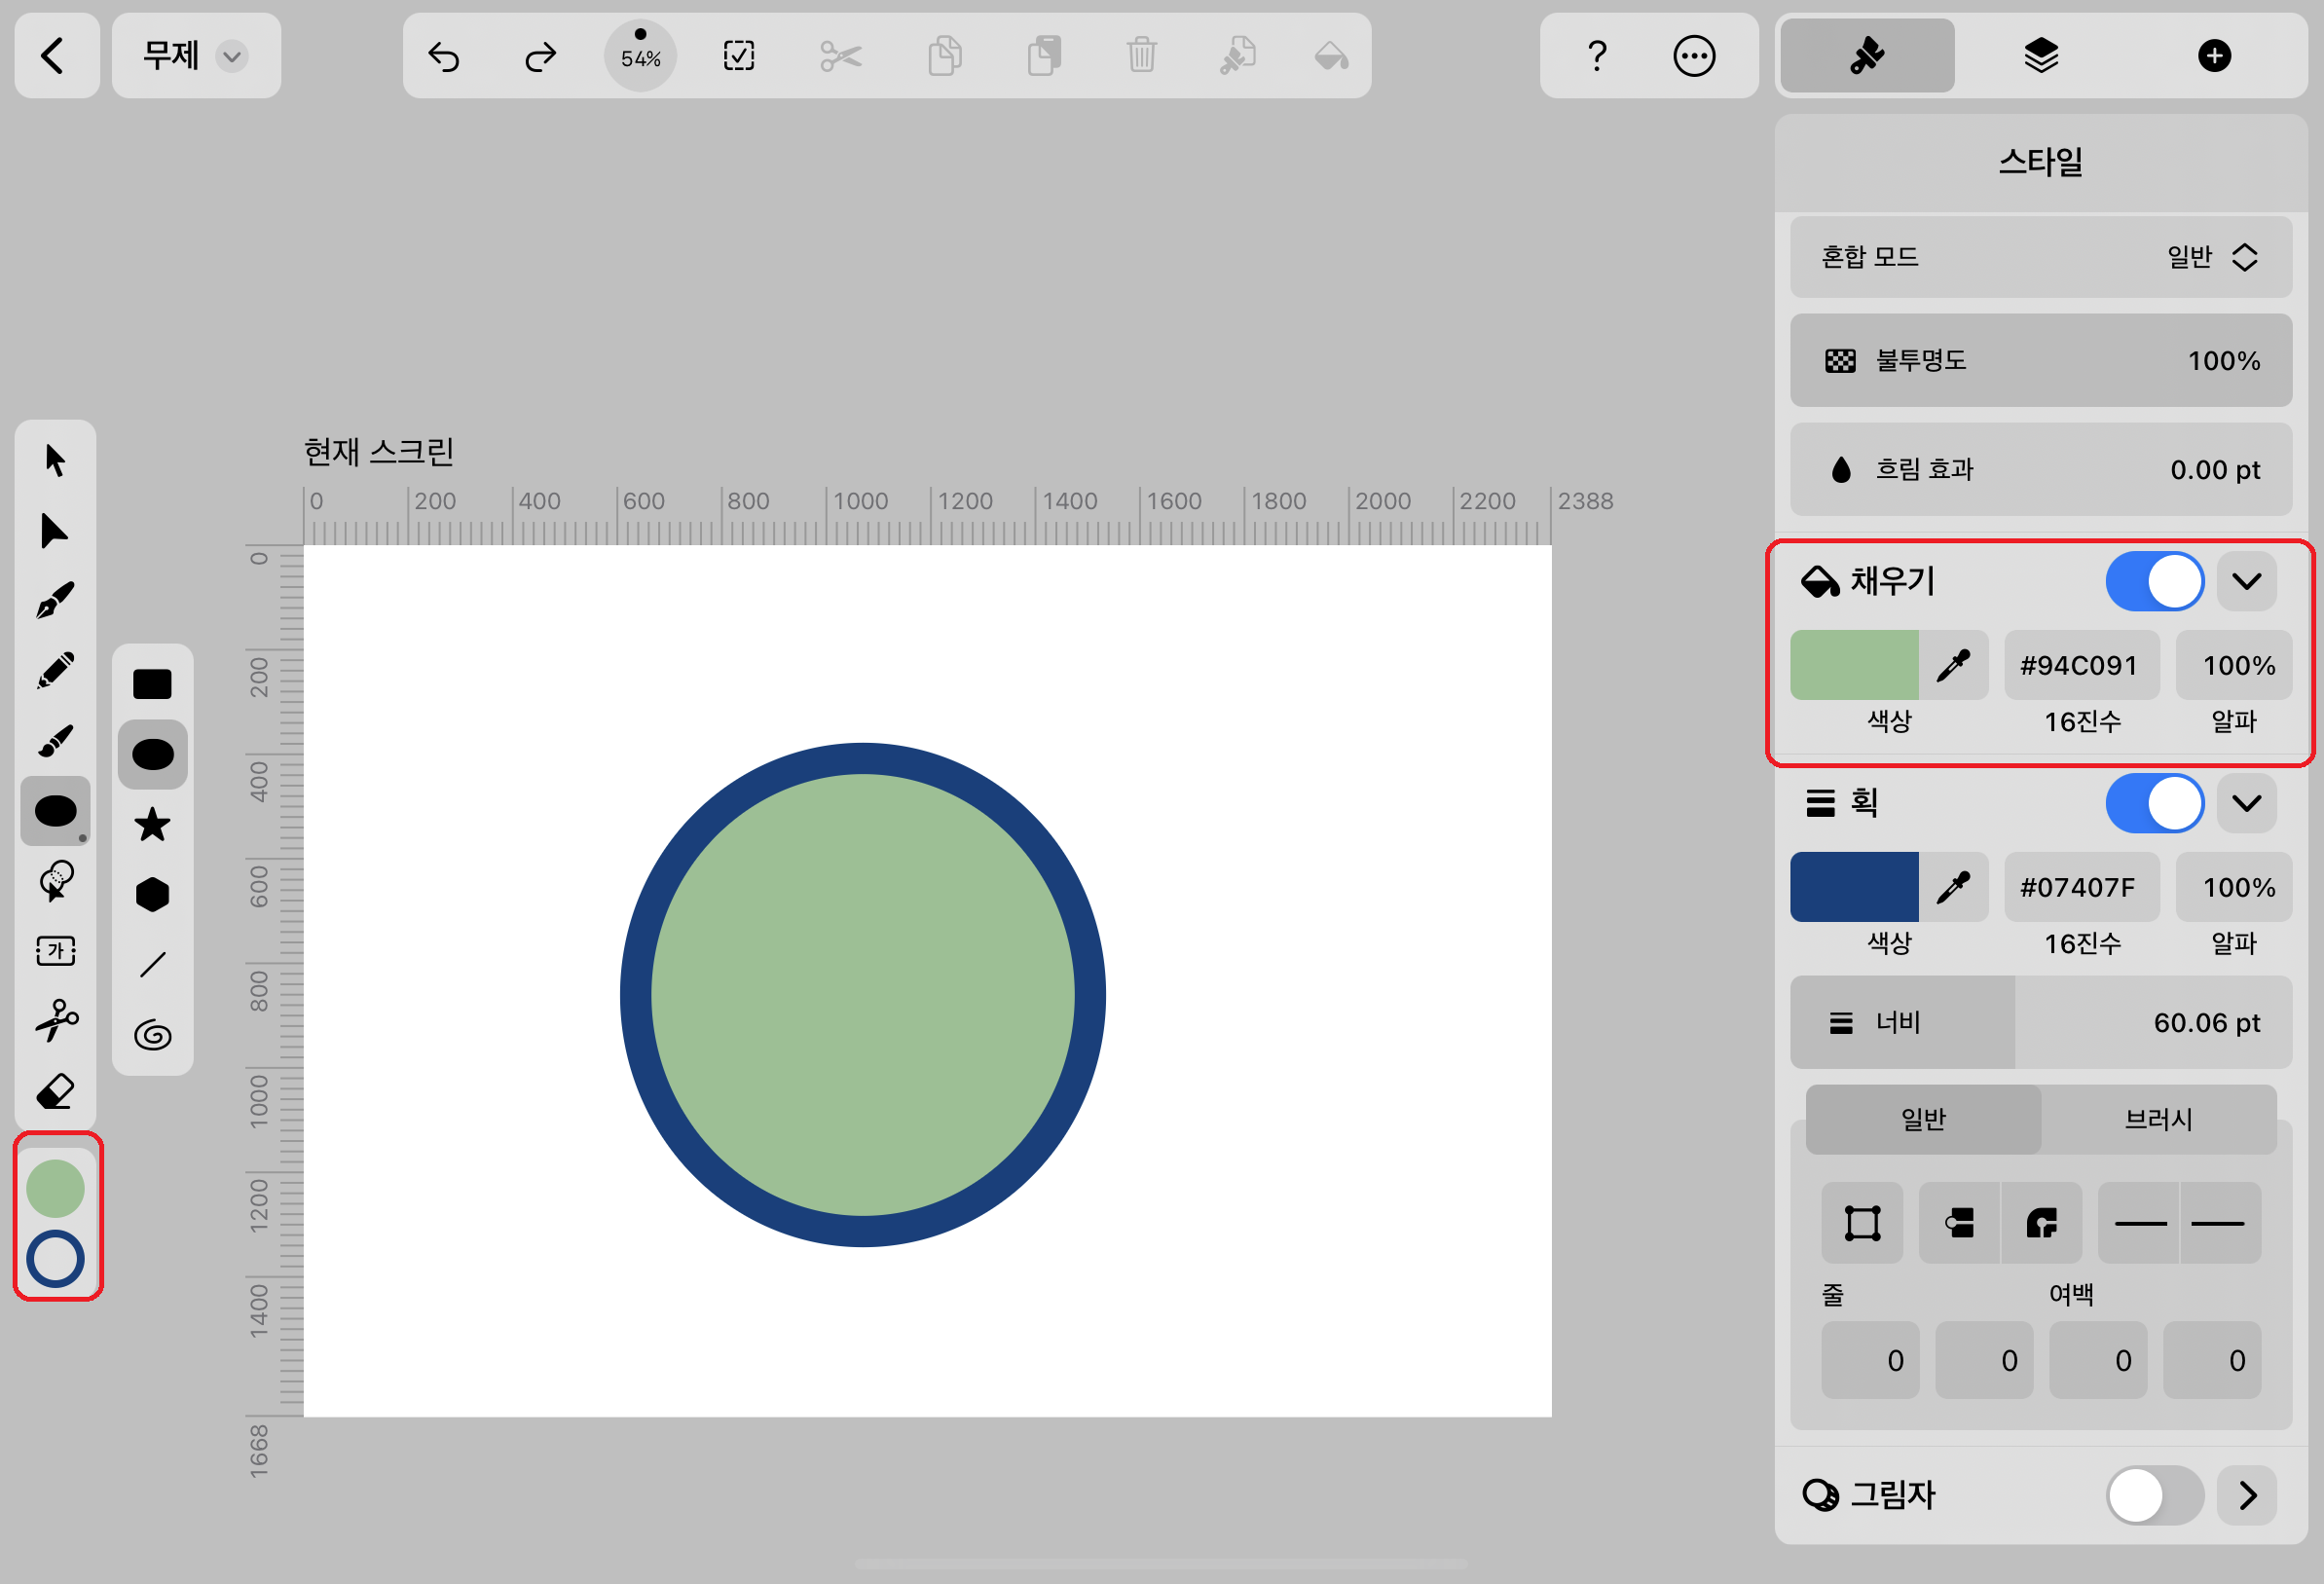
Task: Pick the Spiral shape tool
Action: click(x=152, y=1034)
